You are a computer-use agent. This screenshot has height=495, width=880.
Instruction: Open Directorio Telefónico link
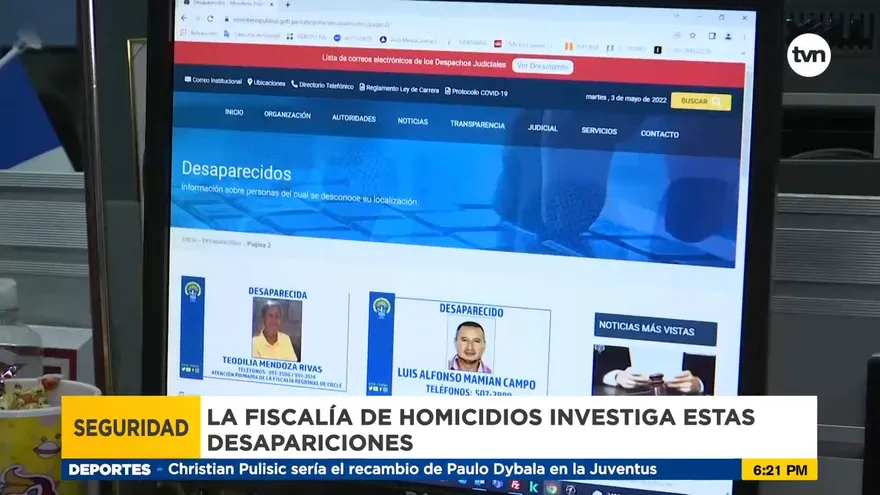pos(322,85)
